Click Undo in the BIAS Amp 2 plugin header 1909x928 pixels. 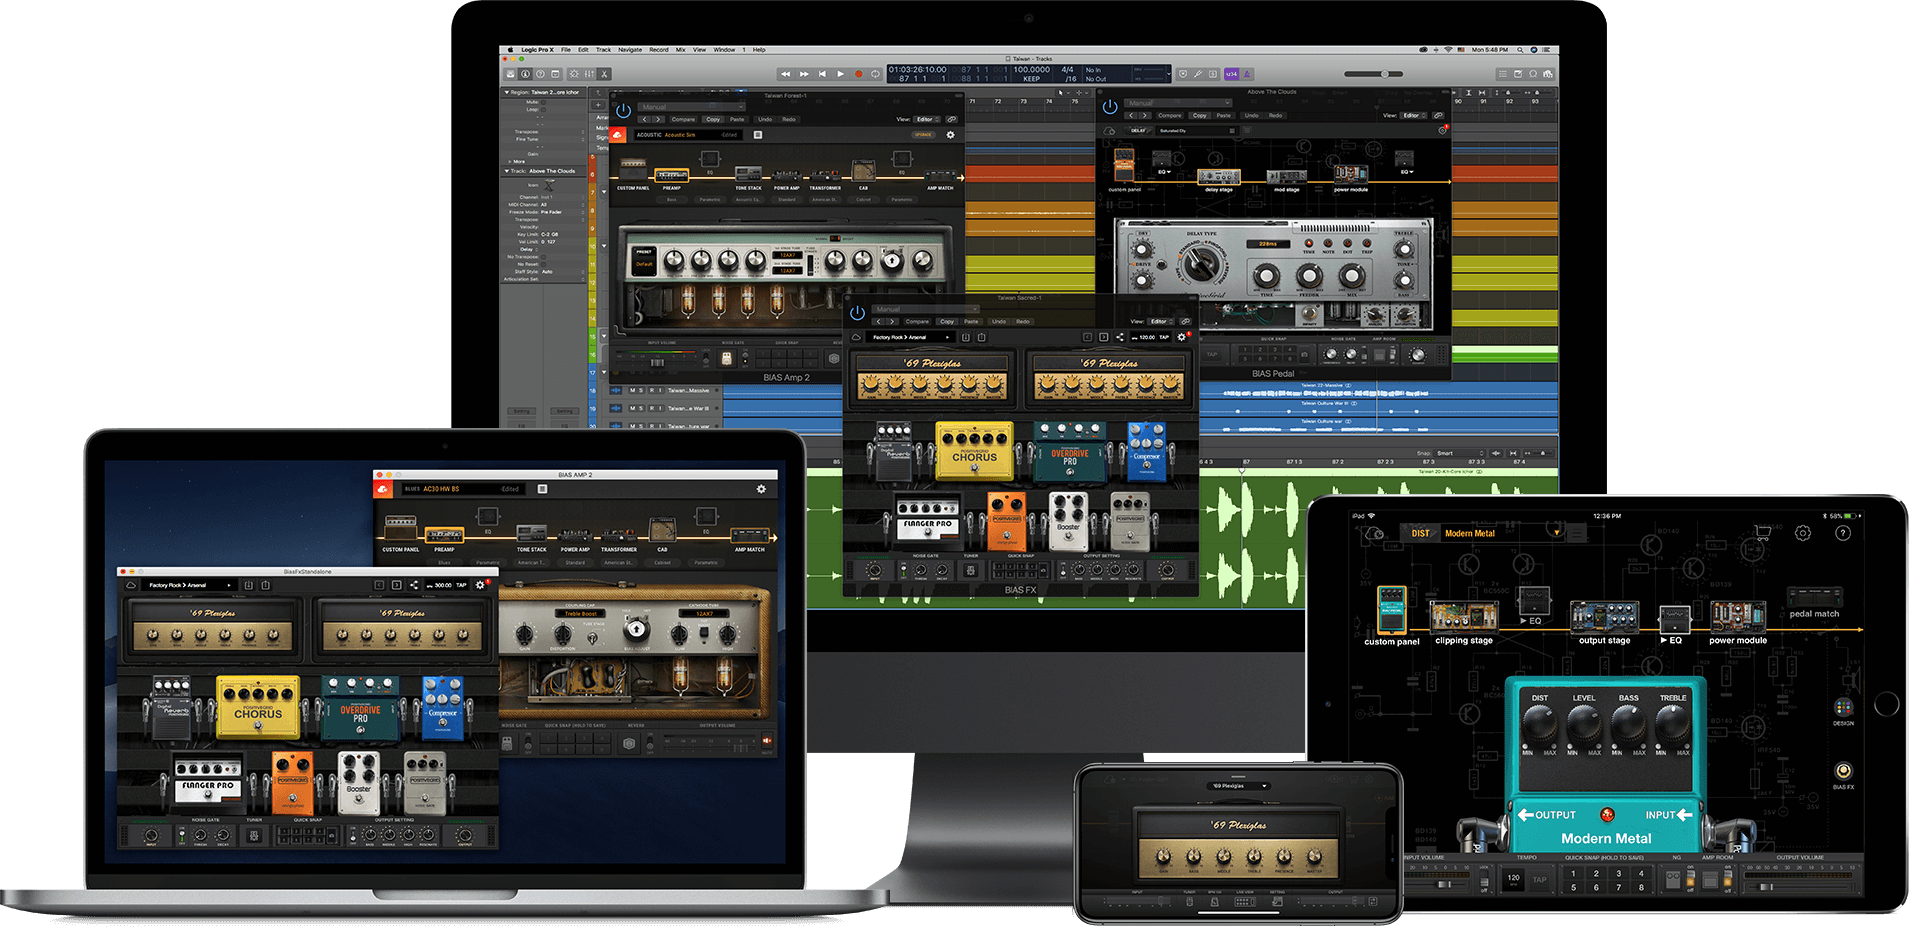pyautogui.click(x=765, y=119)
